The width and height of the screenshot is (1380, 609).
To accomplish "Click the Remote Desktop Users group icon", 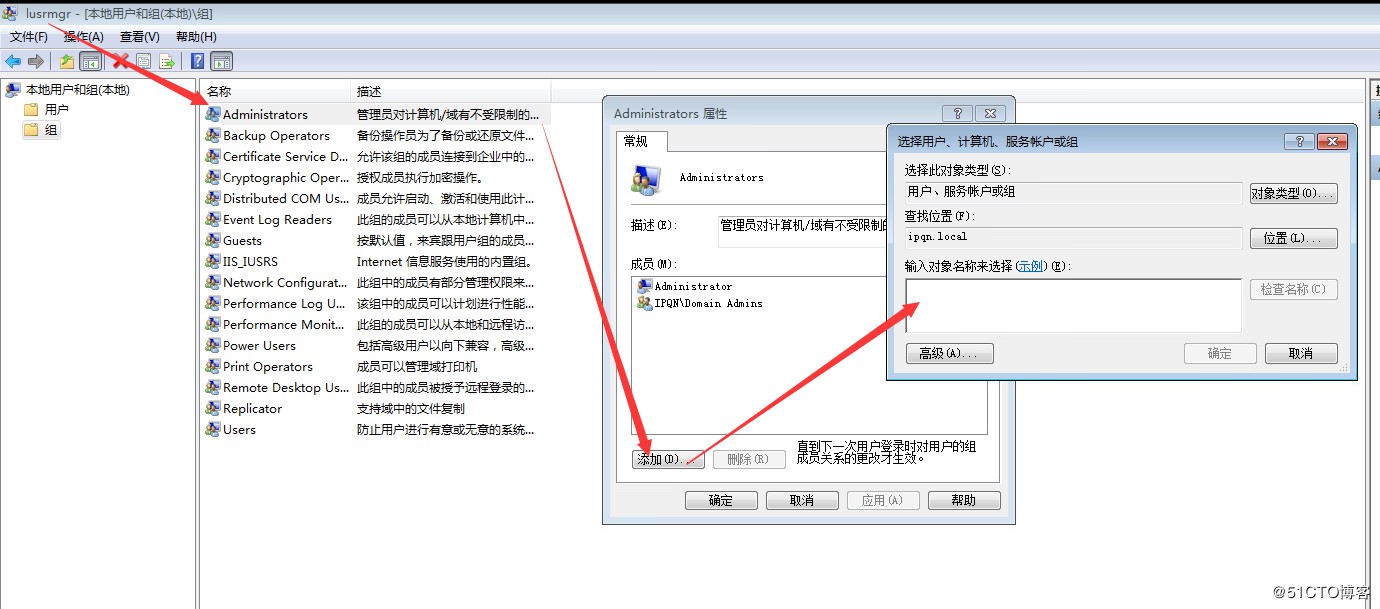I will pyautogui.click(x=213, y=387).
